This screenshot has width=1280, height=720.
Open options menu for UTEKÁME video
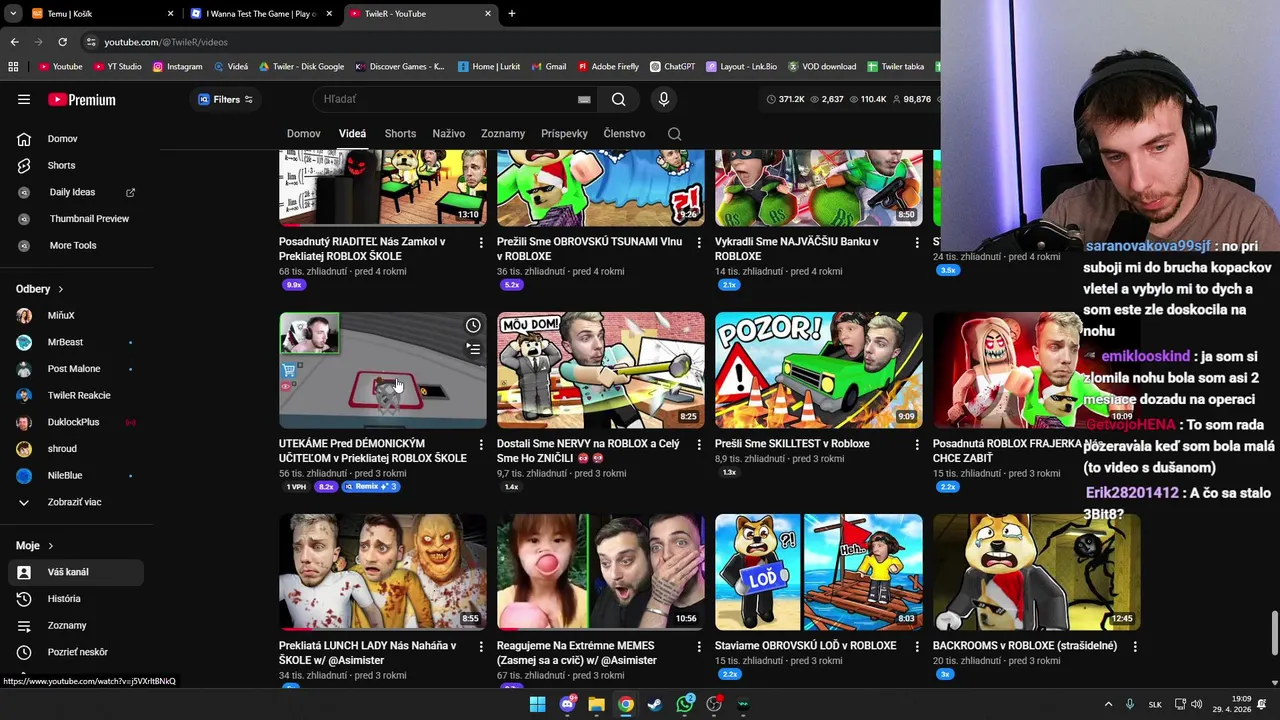click(481, 444)
